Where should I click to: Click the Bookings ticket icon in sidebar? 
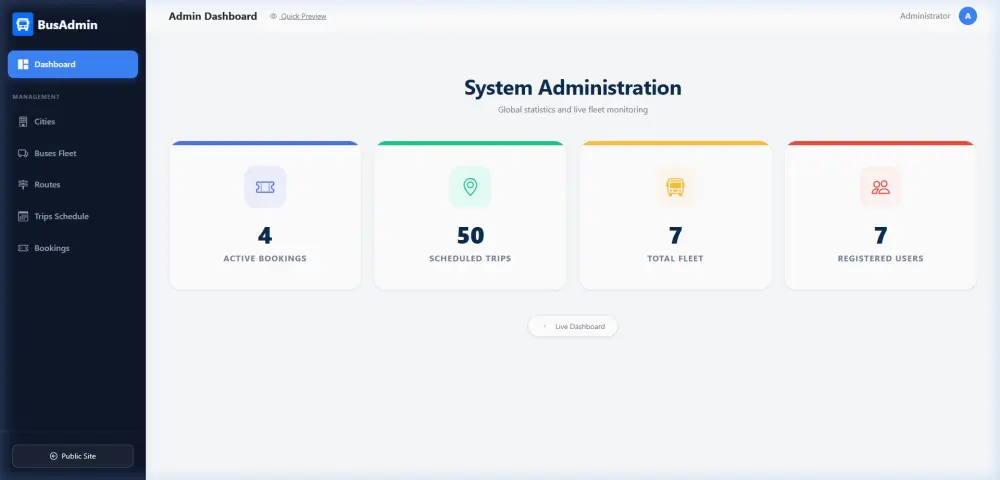point(23,248)
